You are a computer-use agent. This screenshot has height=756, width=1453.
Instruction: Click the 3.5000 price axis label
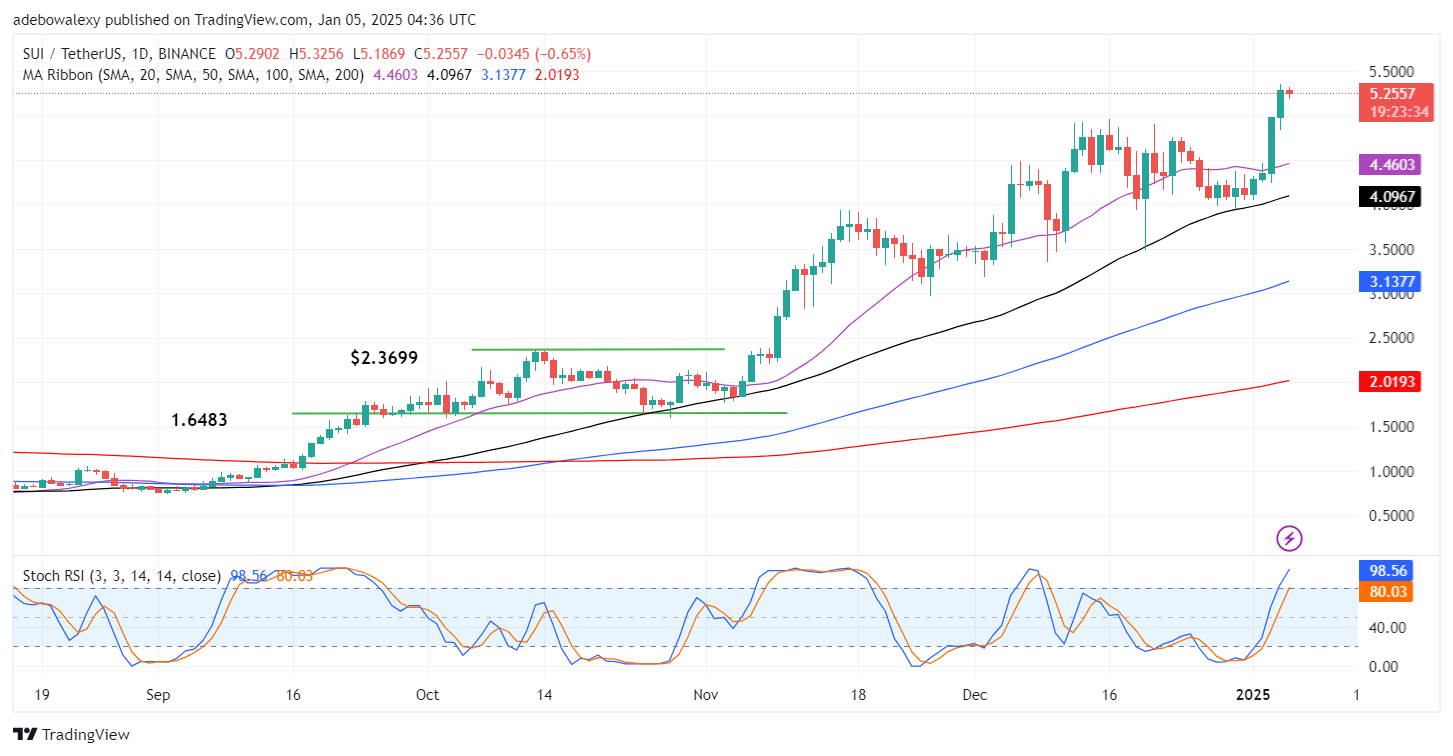[1392, 250]
